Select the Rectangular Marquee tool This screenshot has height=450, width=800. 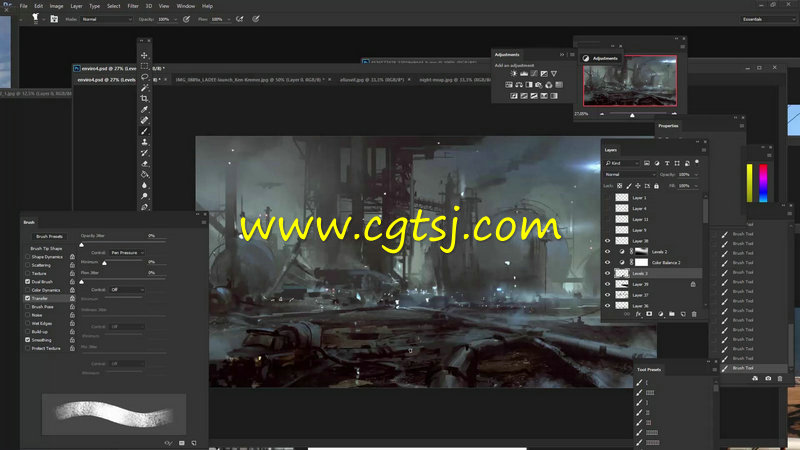tap(144, 66)
